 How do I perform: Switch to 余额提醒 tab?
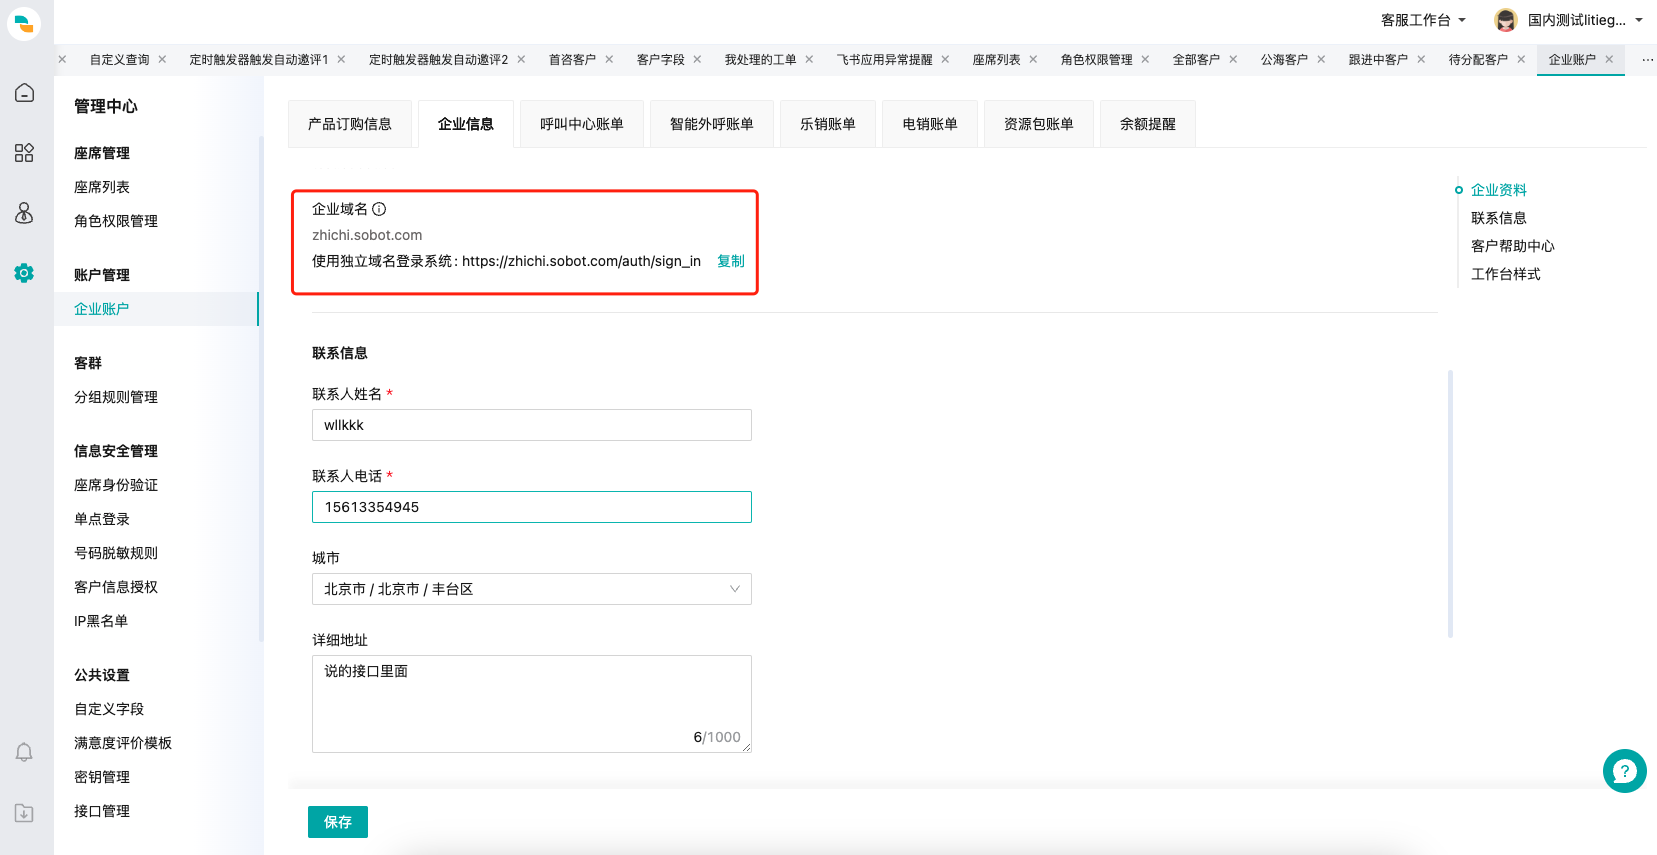click(1148, 124)
